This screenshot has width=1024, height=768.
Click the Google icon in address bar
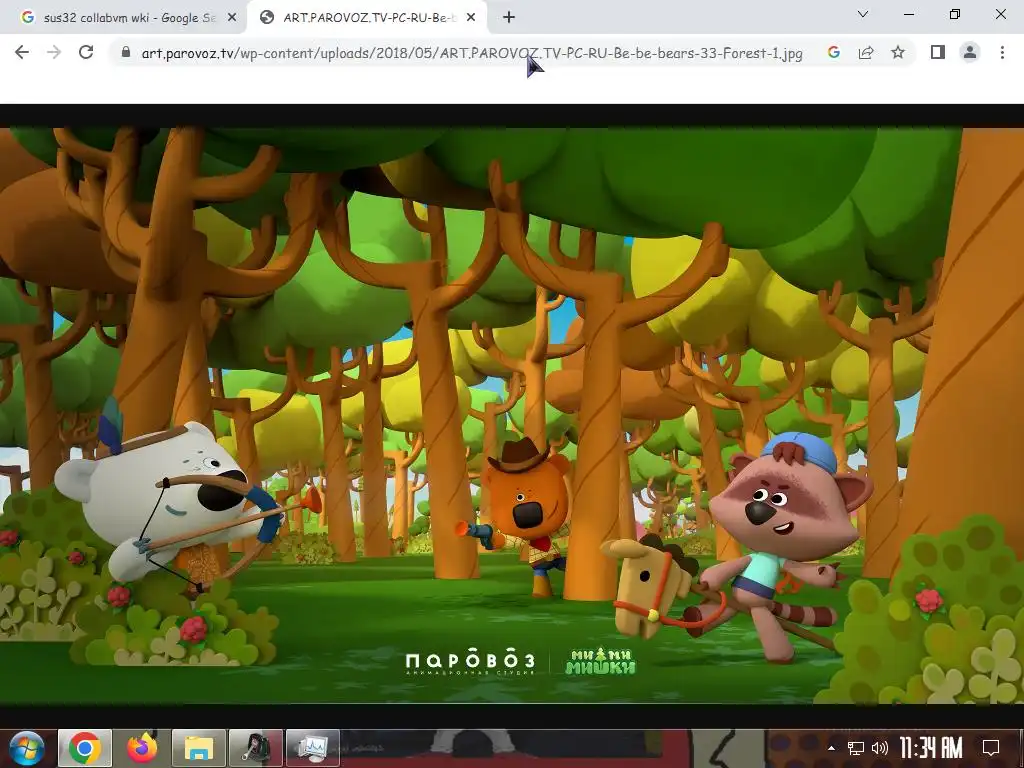tap(833, 52)
